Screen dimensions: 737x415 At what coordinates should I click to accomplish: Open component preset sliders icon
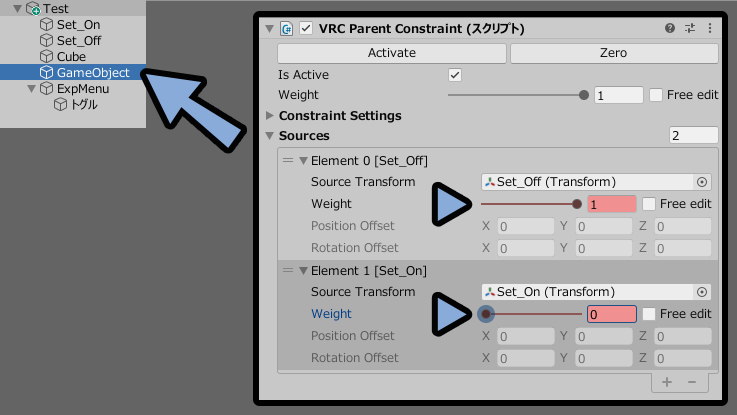coord(690,28)
